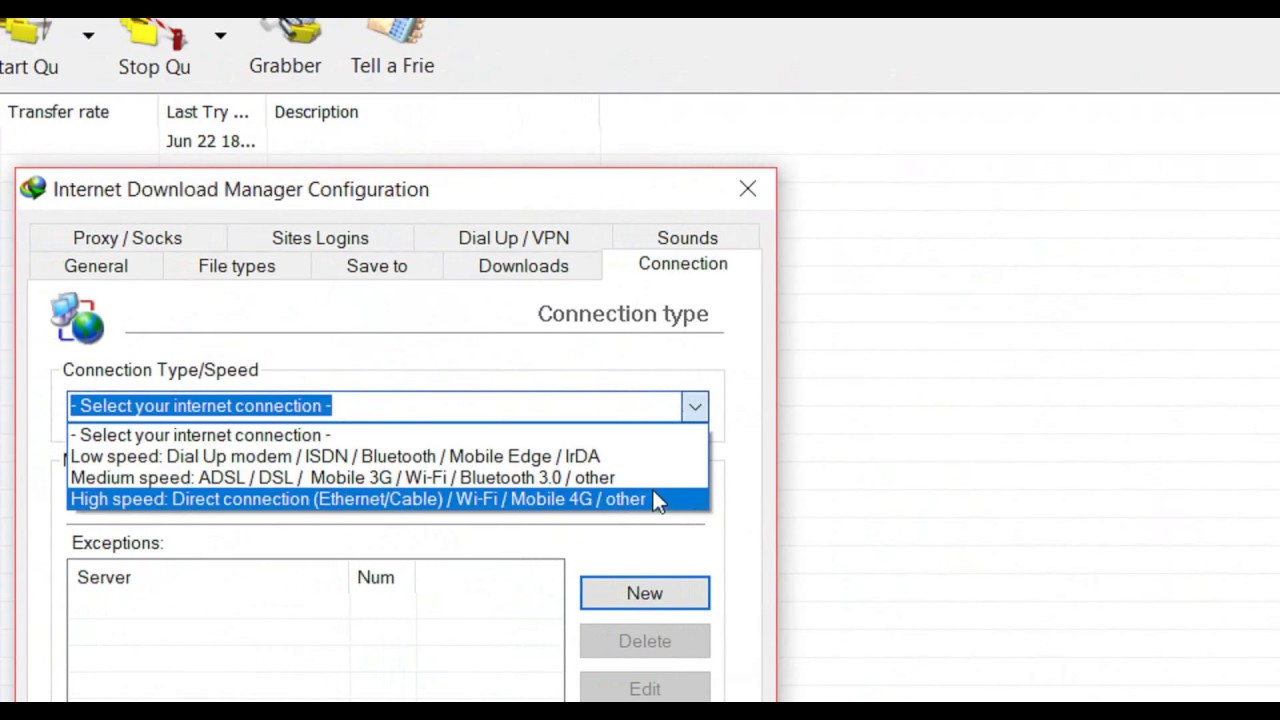Viewport: 1280px width, 720px height.
Task: Click the 'Jun 22 18...' last try cell
Action: point(211,141)
